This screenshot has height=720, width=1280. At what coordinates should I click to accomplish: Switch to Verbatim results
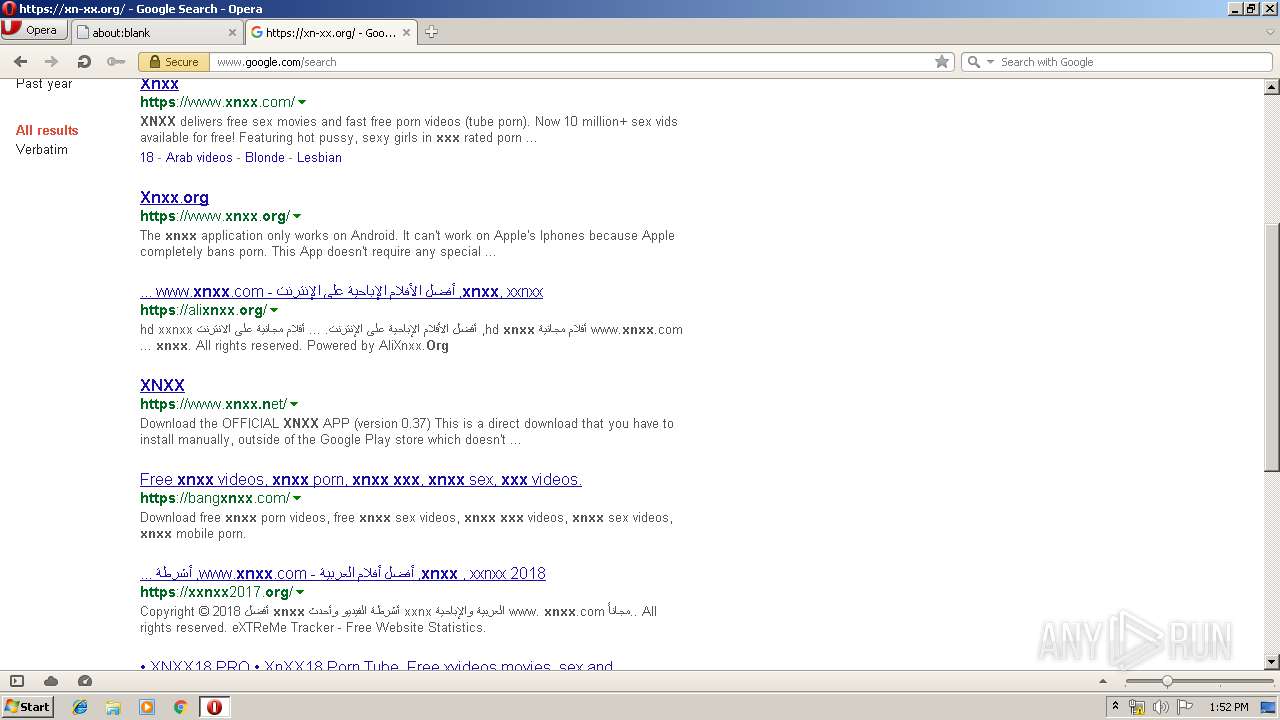(x=42, y=149)
